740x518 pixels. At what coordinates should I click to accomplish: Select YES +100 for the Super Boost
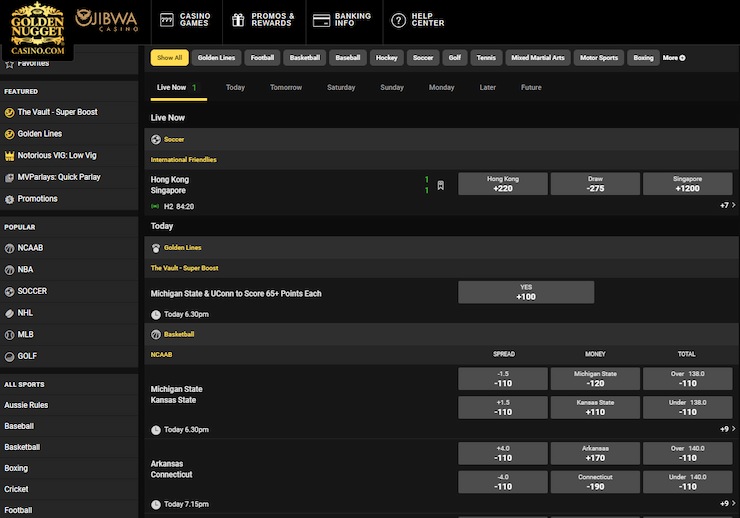click(526, 292)
